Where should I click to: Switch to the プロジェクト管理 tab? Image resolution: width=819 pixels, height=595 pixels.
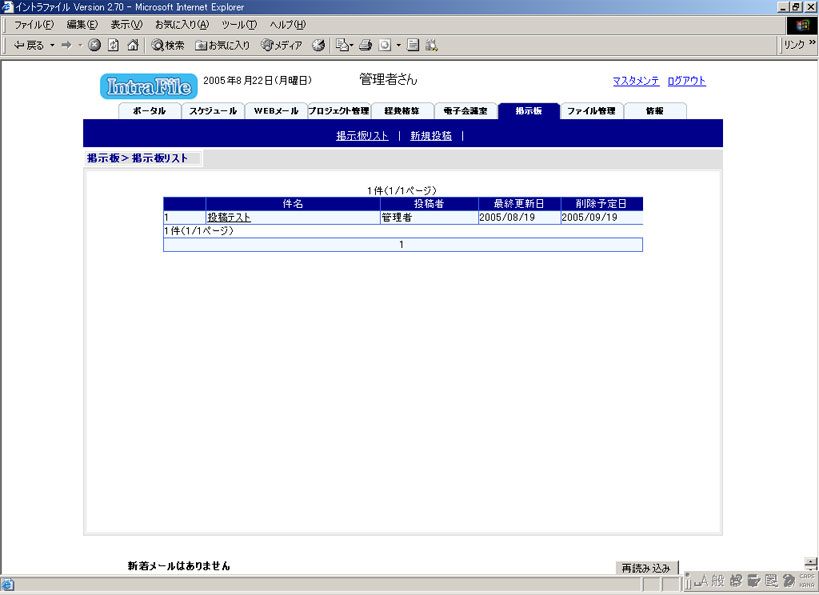click(339, 111)
